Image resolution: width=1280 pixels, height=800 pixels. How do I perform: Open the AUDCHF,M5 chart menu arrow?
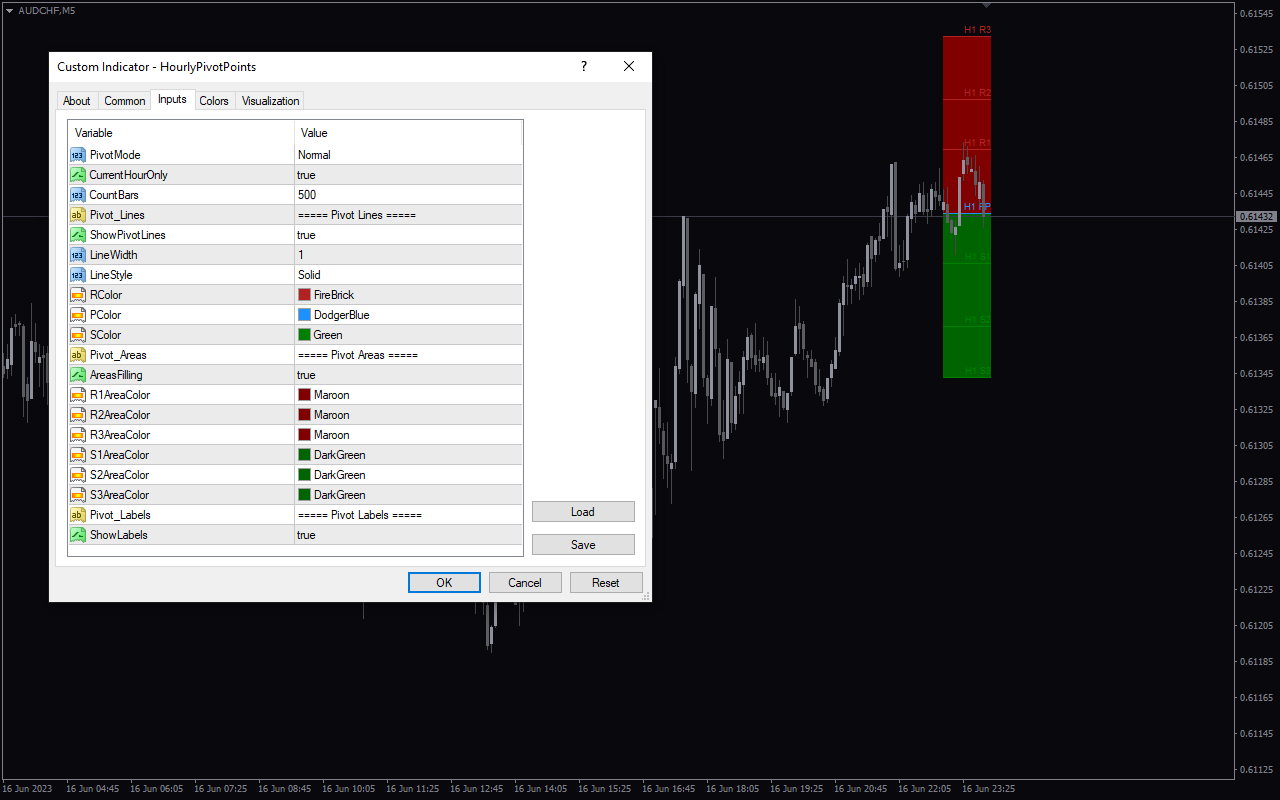tap(9, 10)
